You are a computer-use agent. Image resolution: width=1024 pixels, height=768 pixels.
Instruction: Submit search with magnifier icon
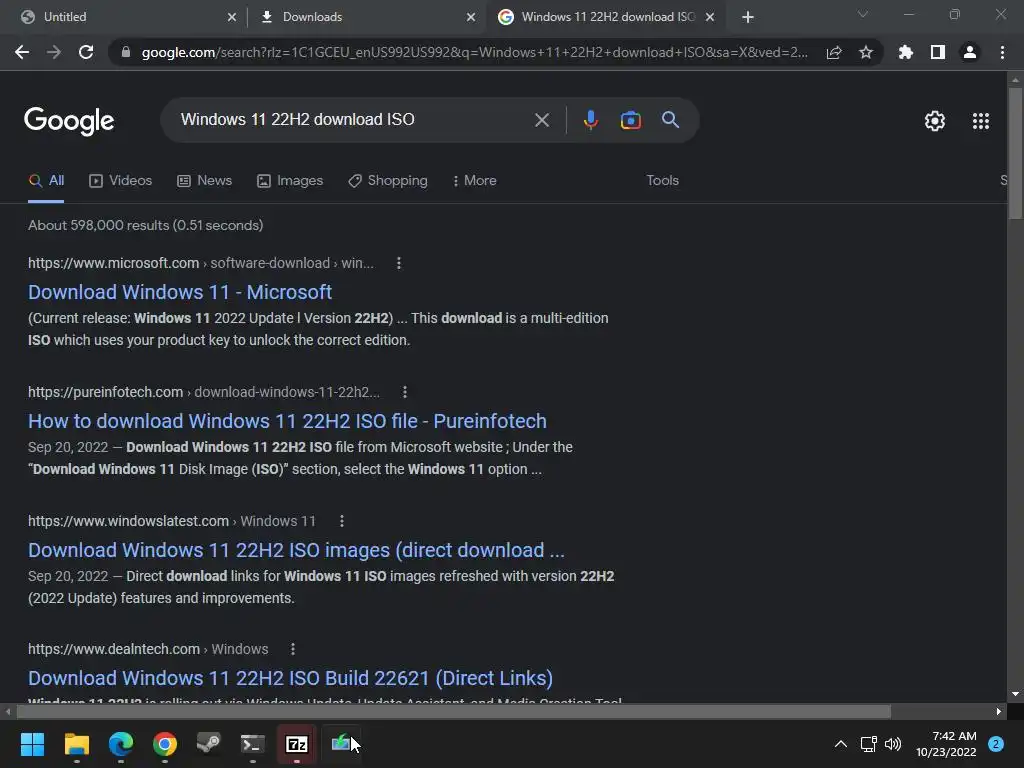670,120
